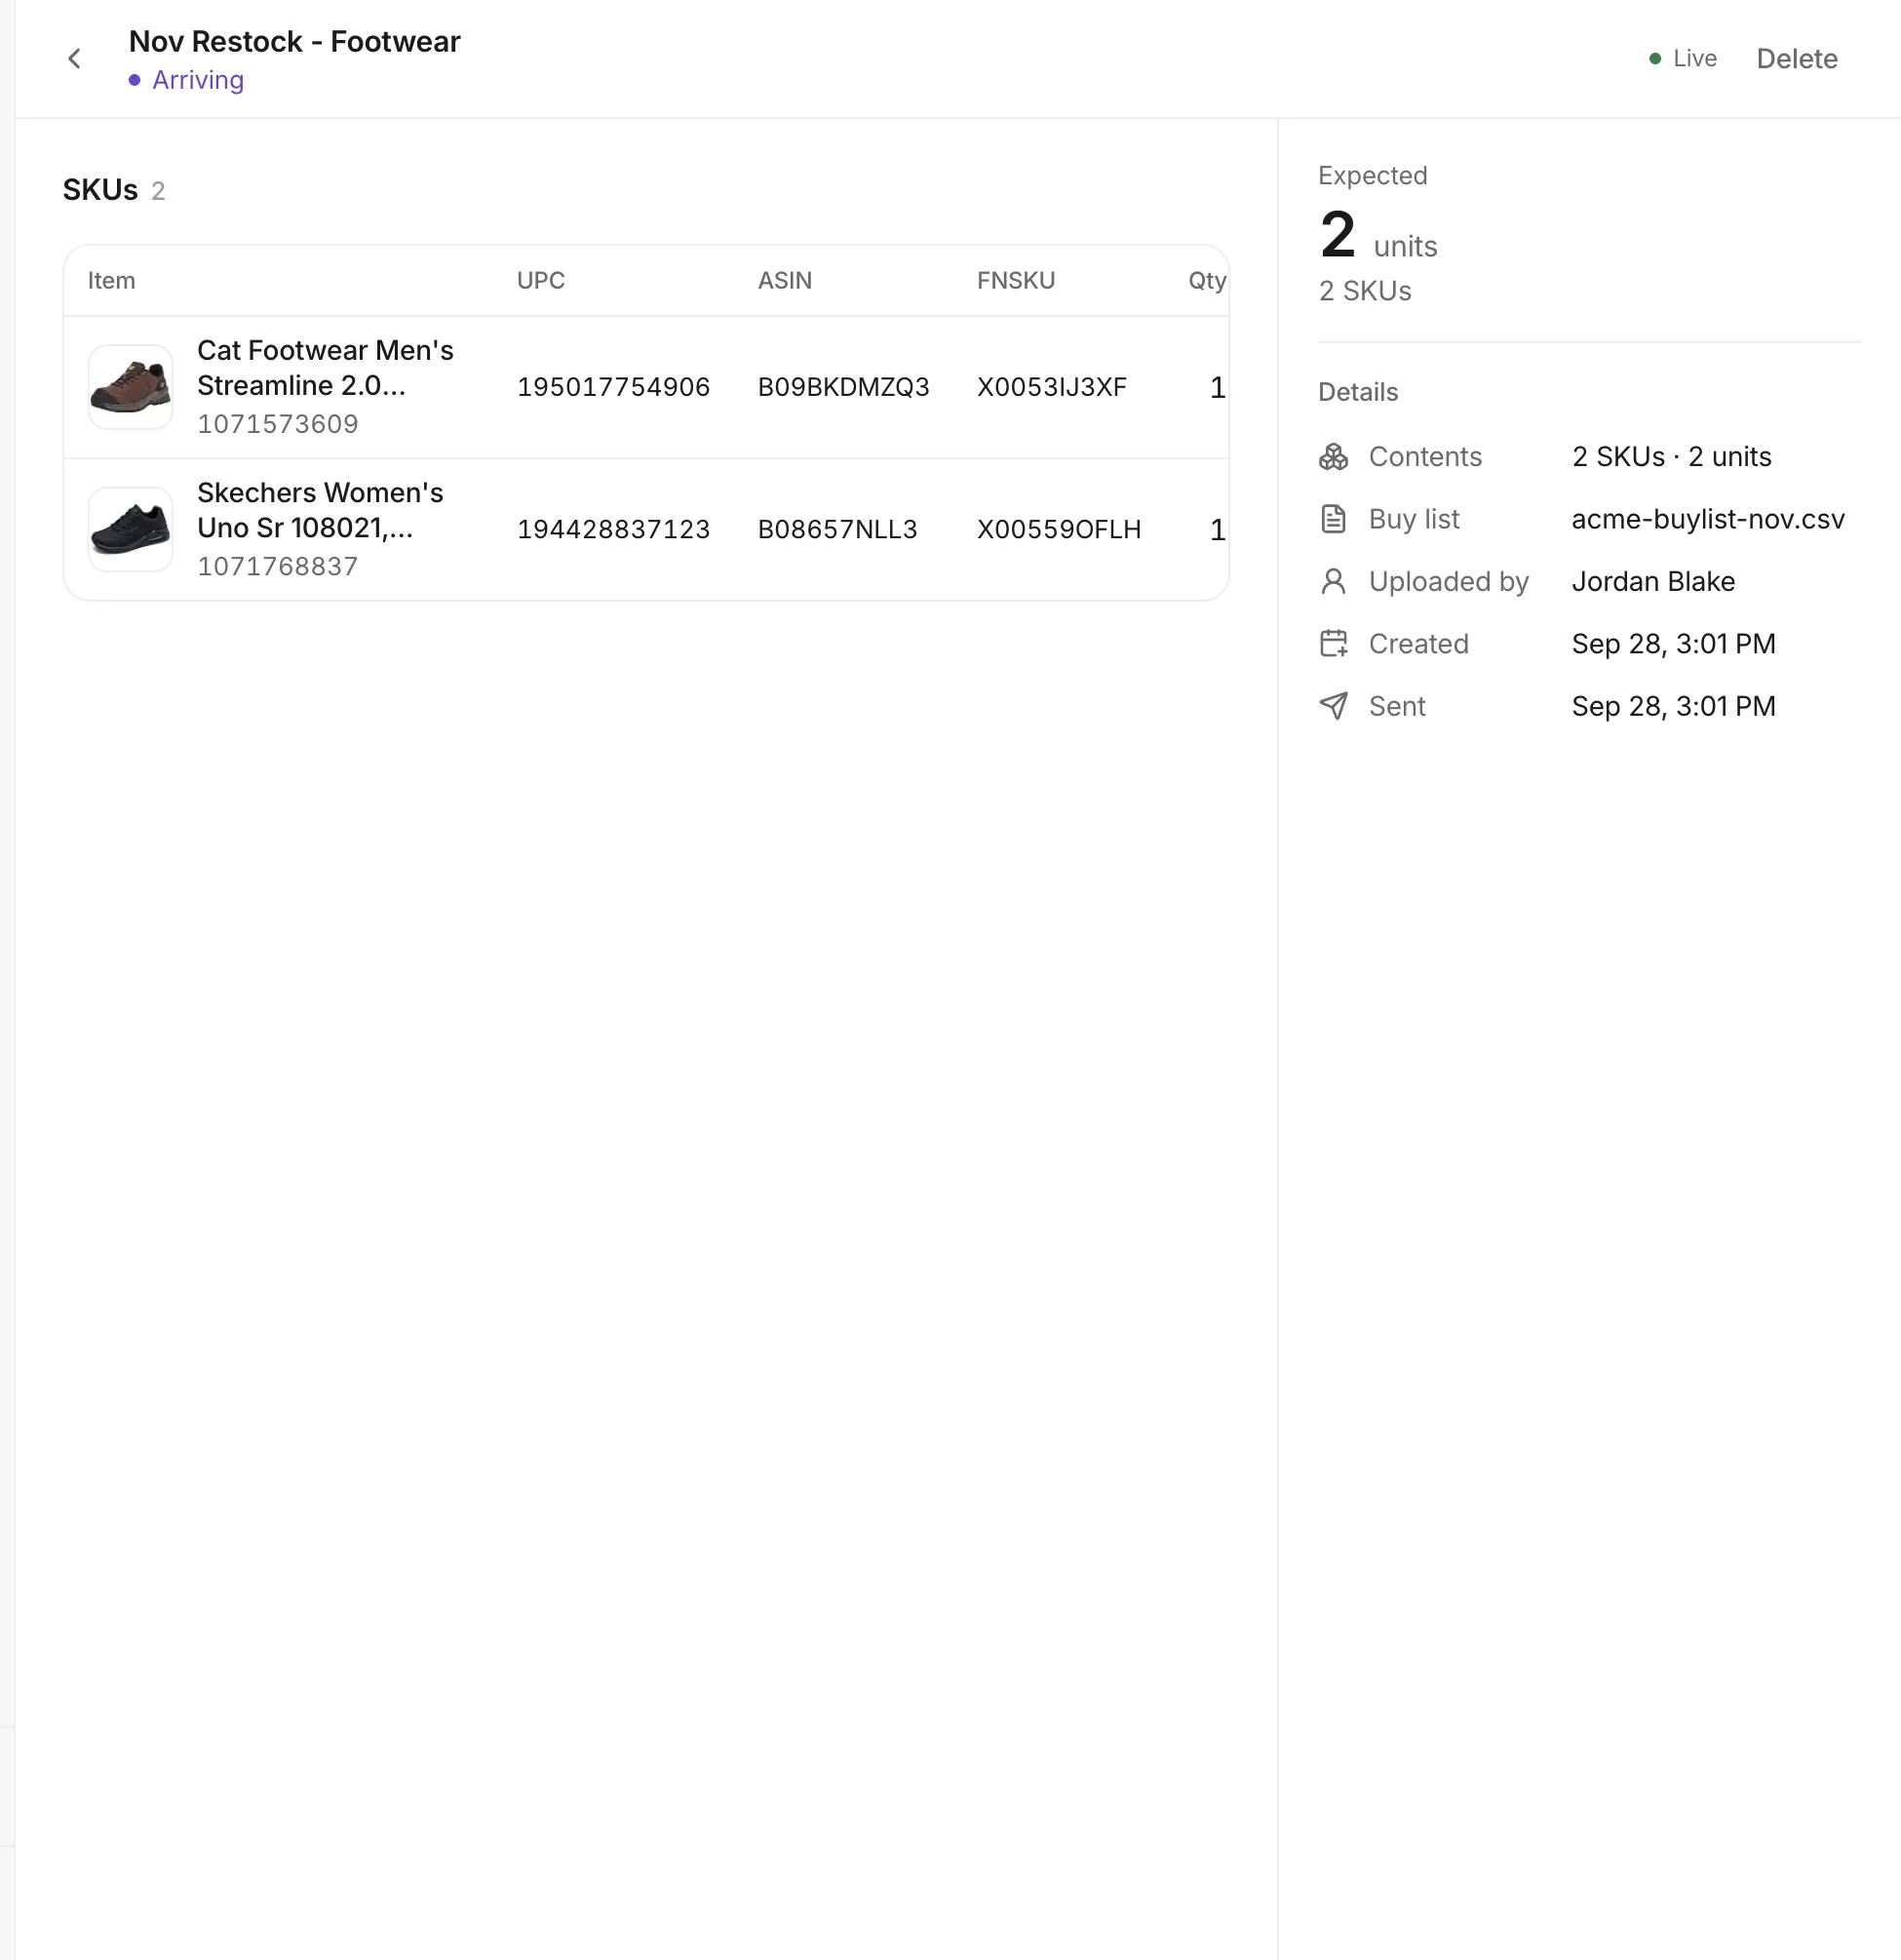Click FNSKU X0053IJ3XF

click(1051, 387)
